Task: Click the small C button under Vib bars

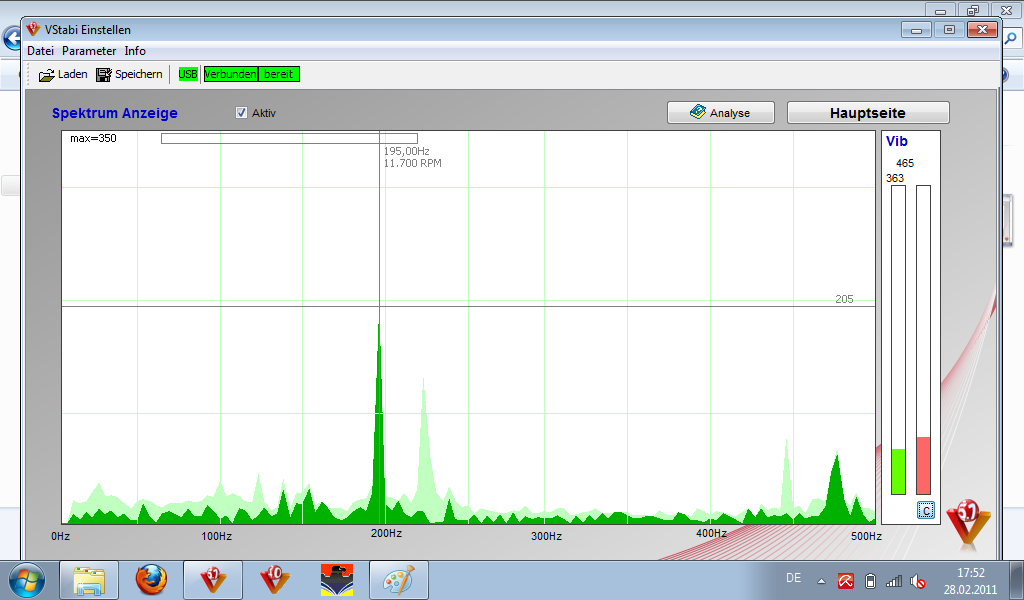Action: tap(926, 511)
